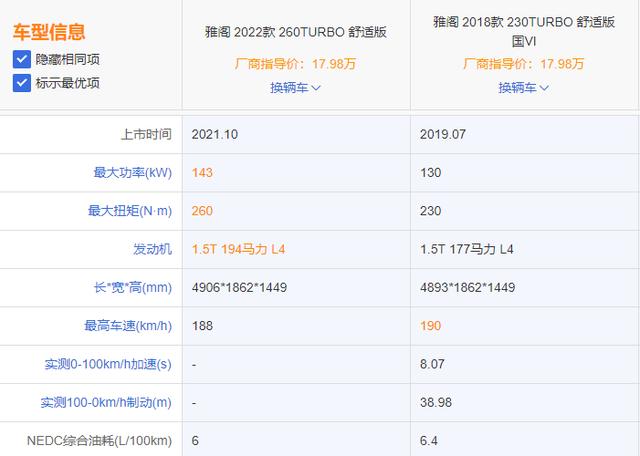The height and width of the screenshot is (456, 640).
Task: Click the 实测100-0km/h制动(m) link
Action: (106, 403)
